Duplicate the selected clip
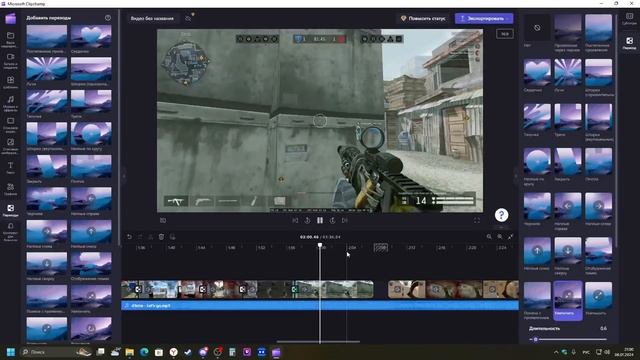 (x=172, y=237)
